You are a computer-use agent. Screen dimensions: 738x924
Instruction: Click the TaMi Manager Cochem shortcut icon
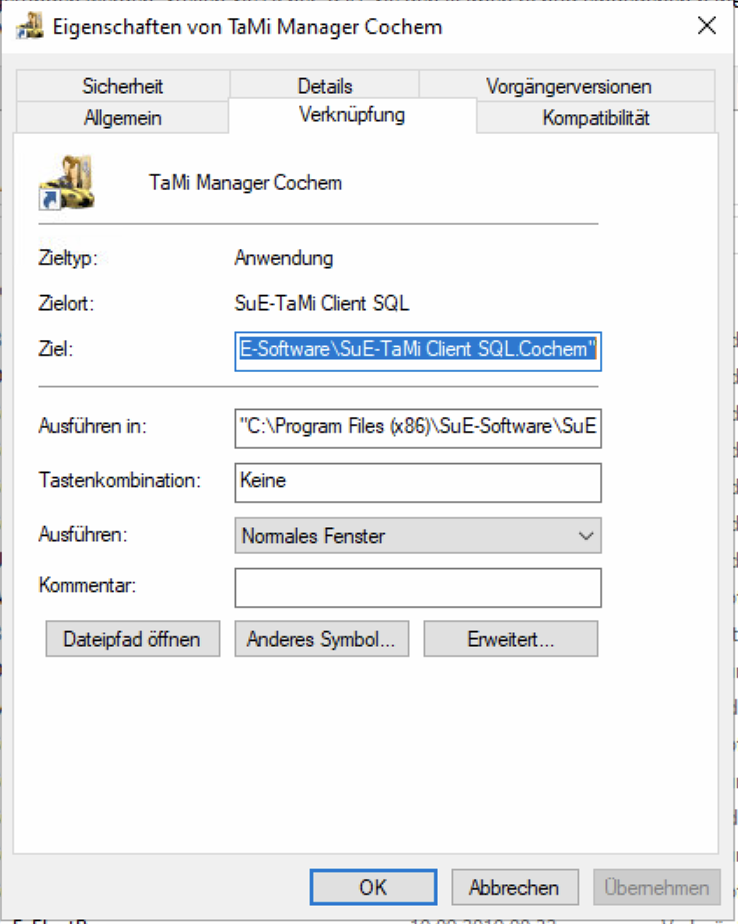coord(67,182)
